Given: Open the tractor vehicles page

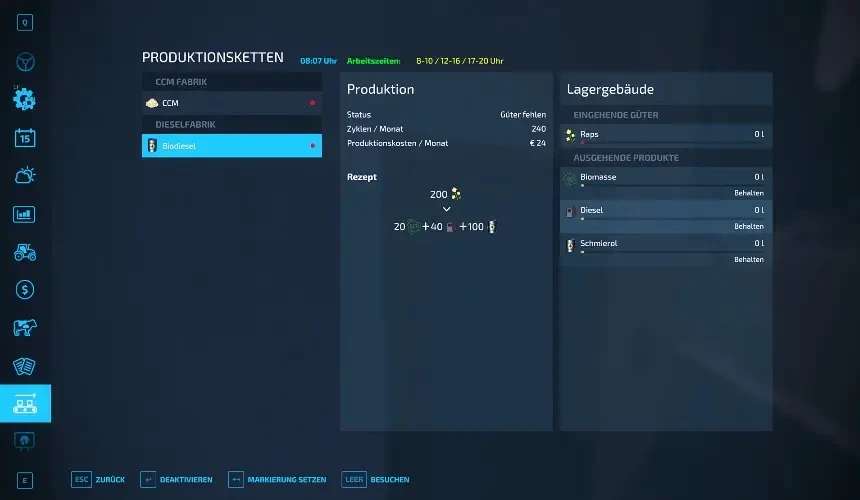Looking at the screenshot, I should pos(25,252).
